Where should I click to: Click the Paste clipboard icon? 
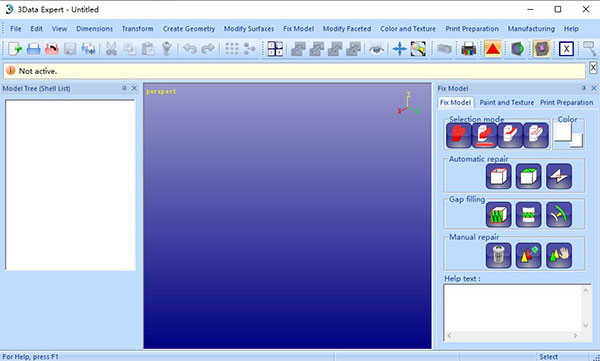click(x=148, y=49)
